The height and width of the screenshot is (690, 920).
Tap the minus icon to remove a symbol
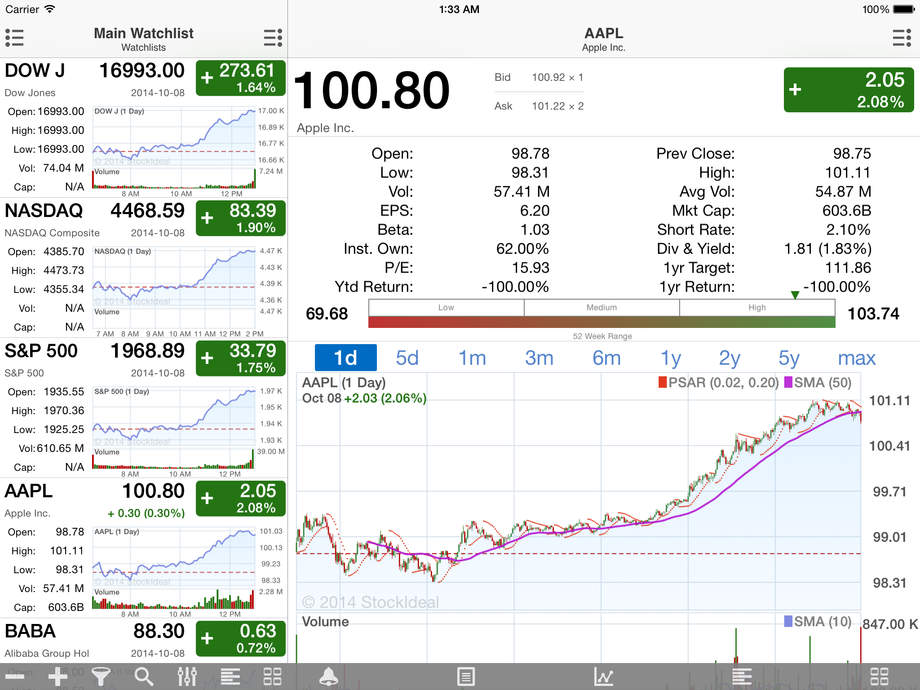[x=15, y=677]
